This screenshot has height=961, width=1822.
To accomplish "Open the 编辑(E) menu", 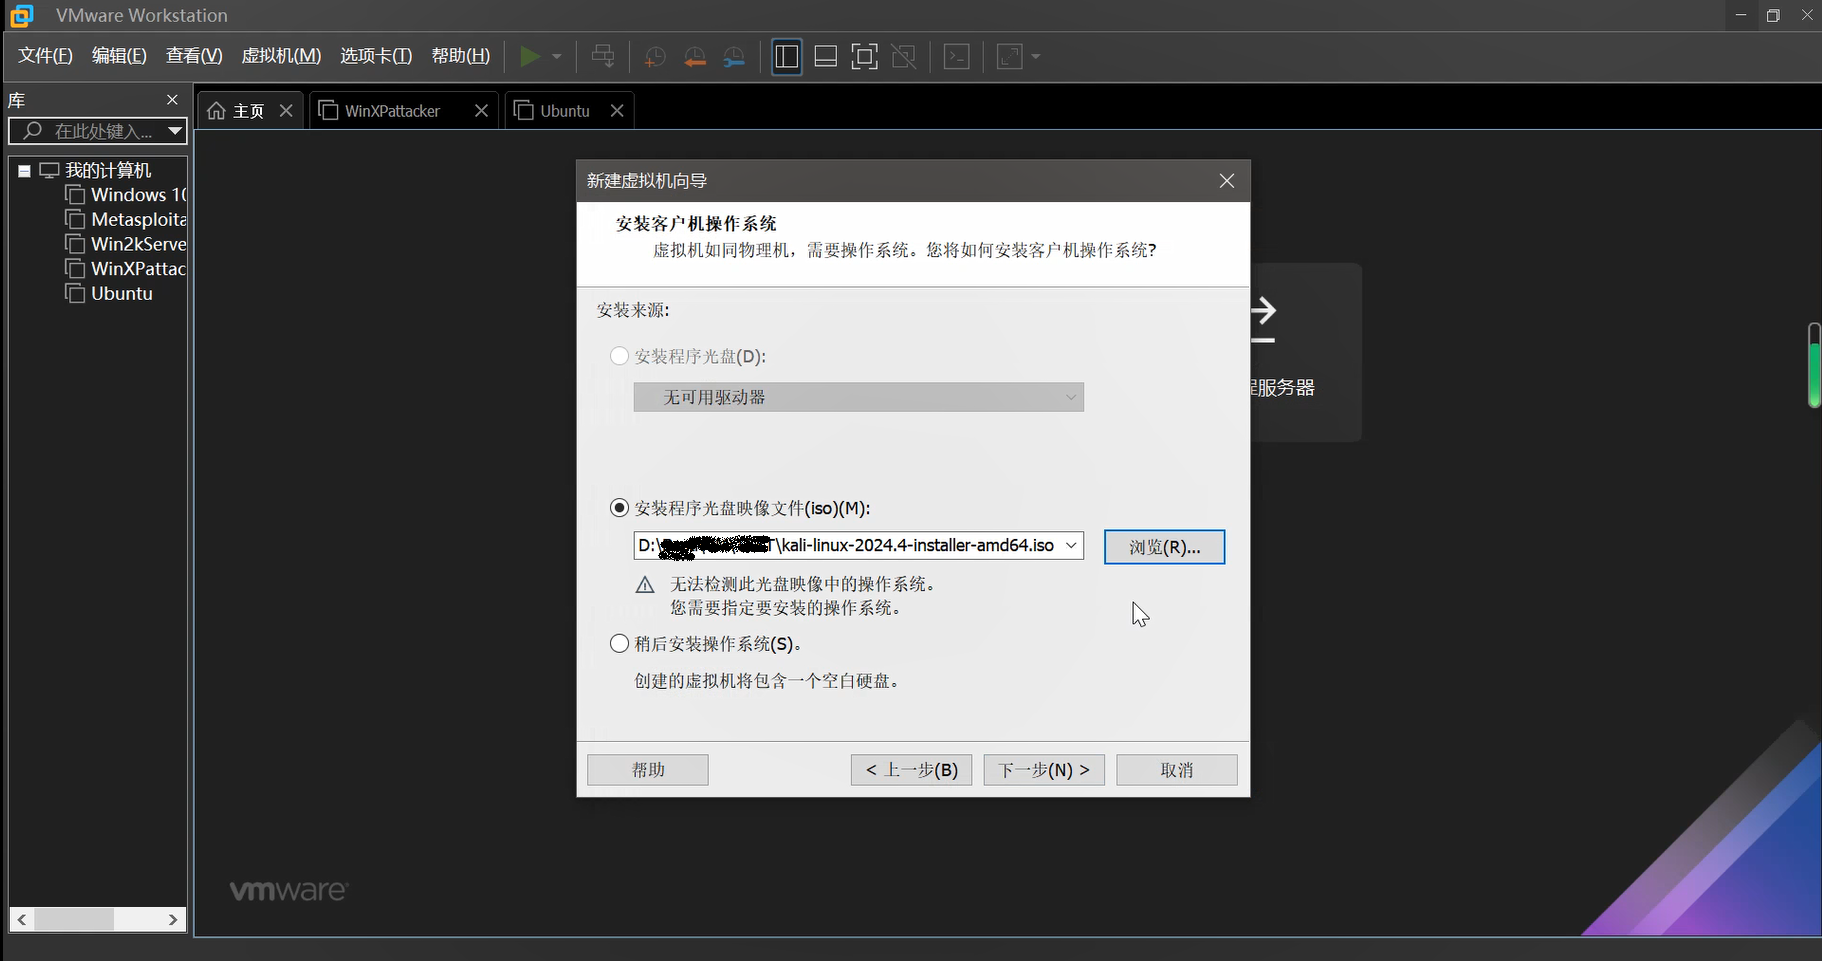I will [119, 56].
